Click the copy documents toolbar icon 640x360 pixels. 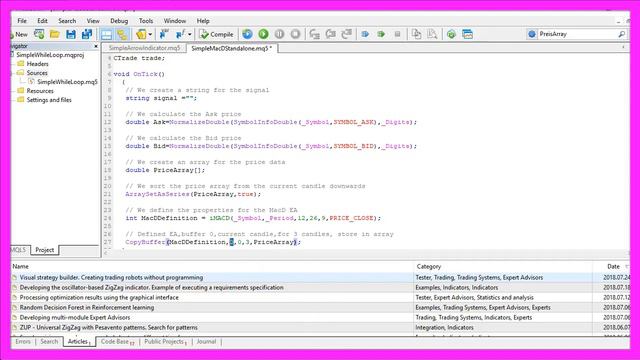416,34
